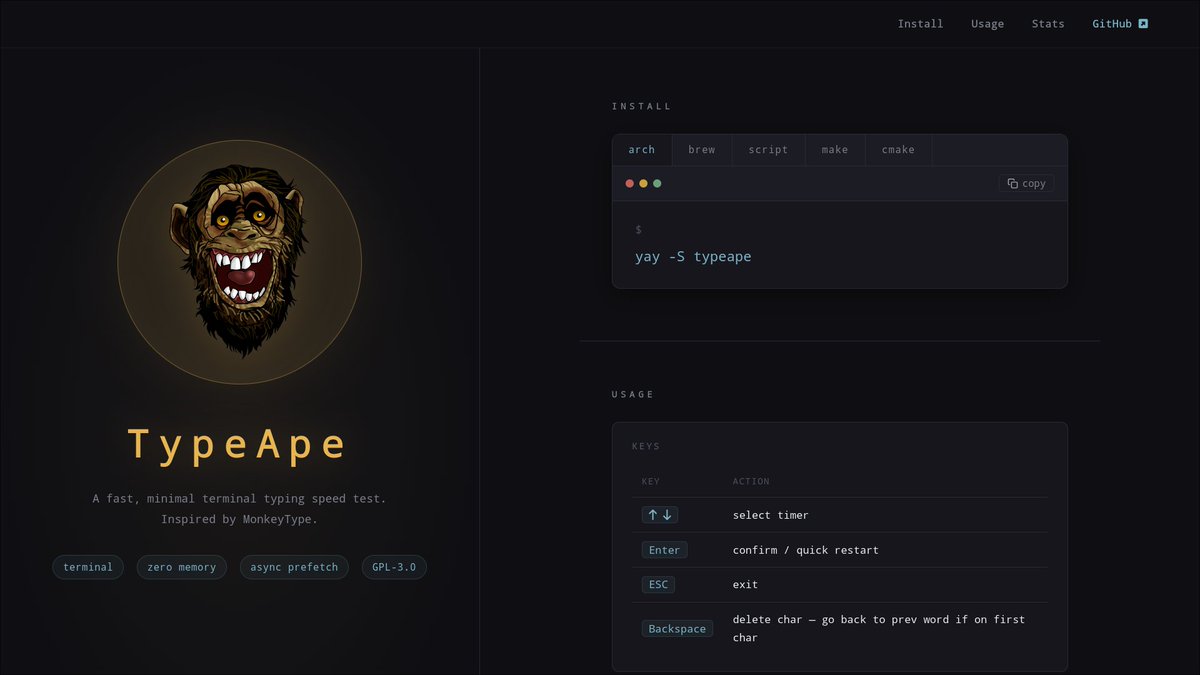Viewport: 1200px width, 675px height.
Task: Click the 'zero memory' tag pill
Action: 181,567
